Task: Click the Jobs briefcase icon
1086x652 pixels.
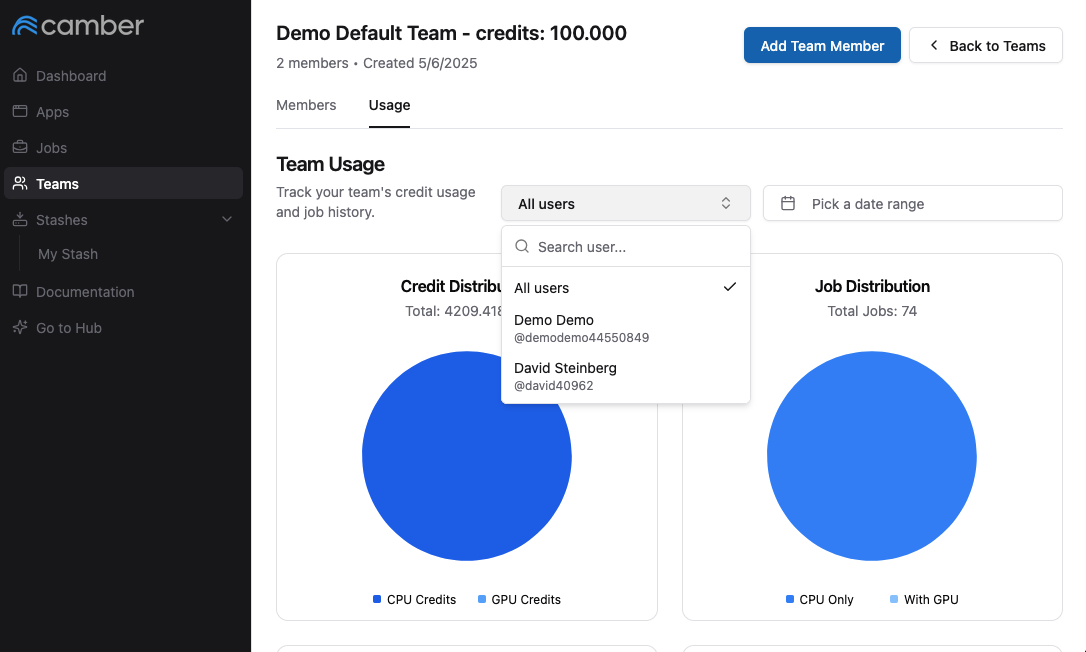Action: tap(20, 147)
